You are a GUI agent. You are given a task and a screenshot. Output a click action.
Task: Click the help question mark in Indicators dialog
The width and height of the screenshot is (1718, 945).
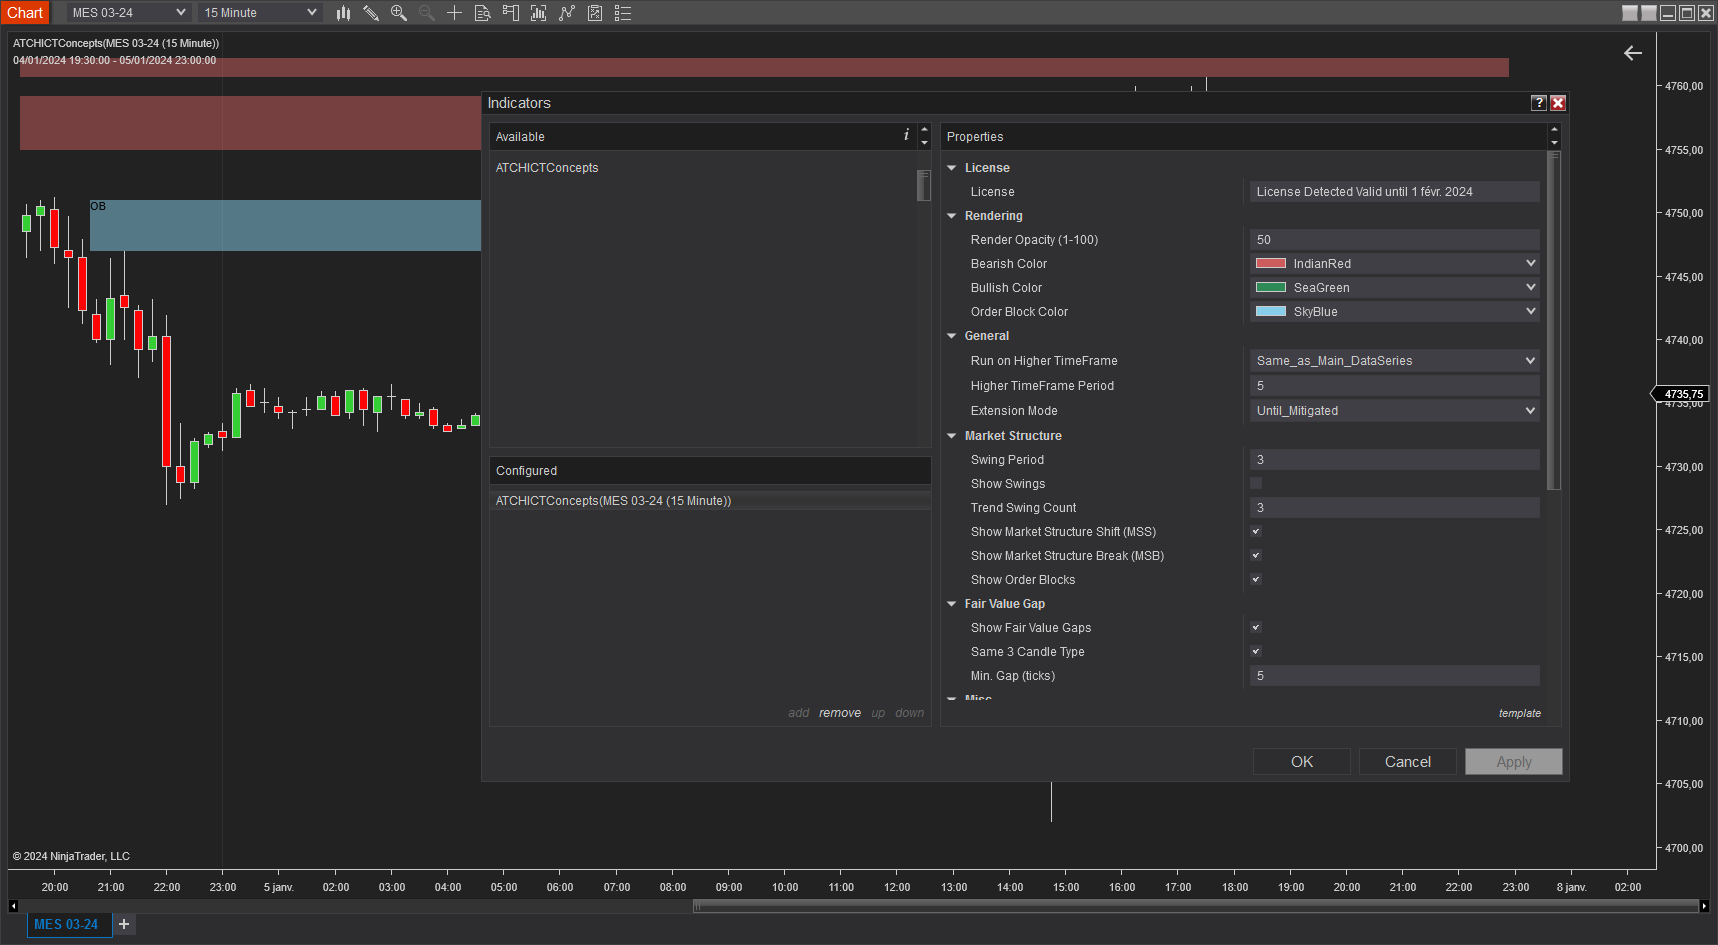[x=1539, y=103]
